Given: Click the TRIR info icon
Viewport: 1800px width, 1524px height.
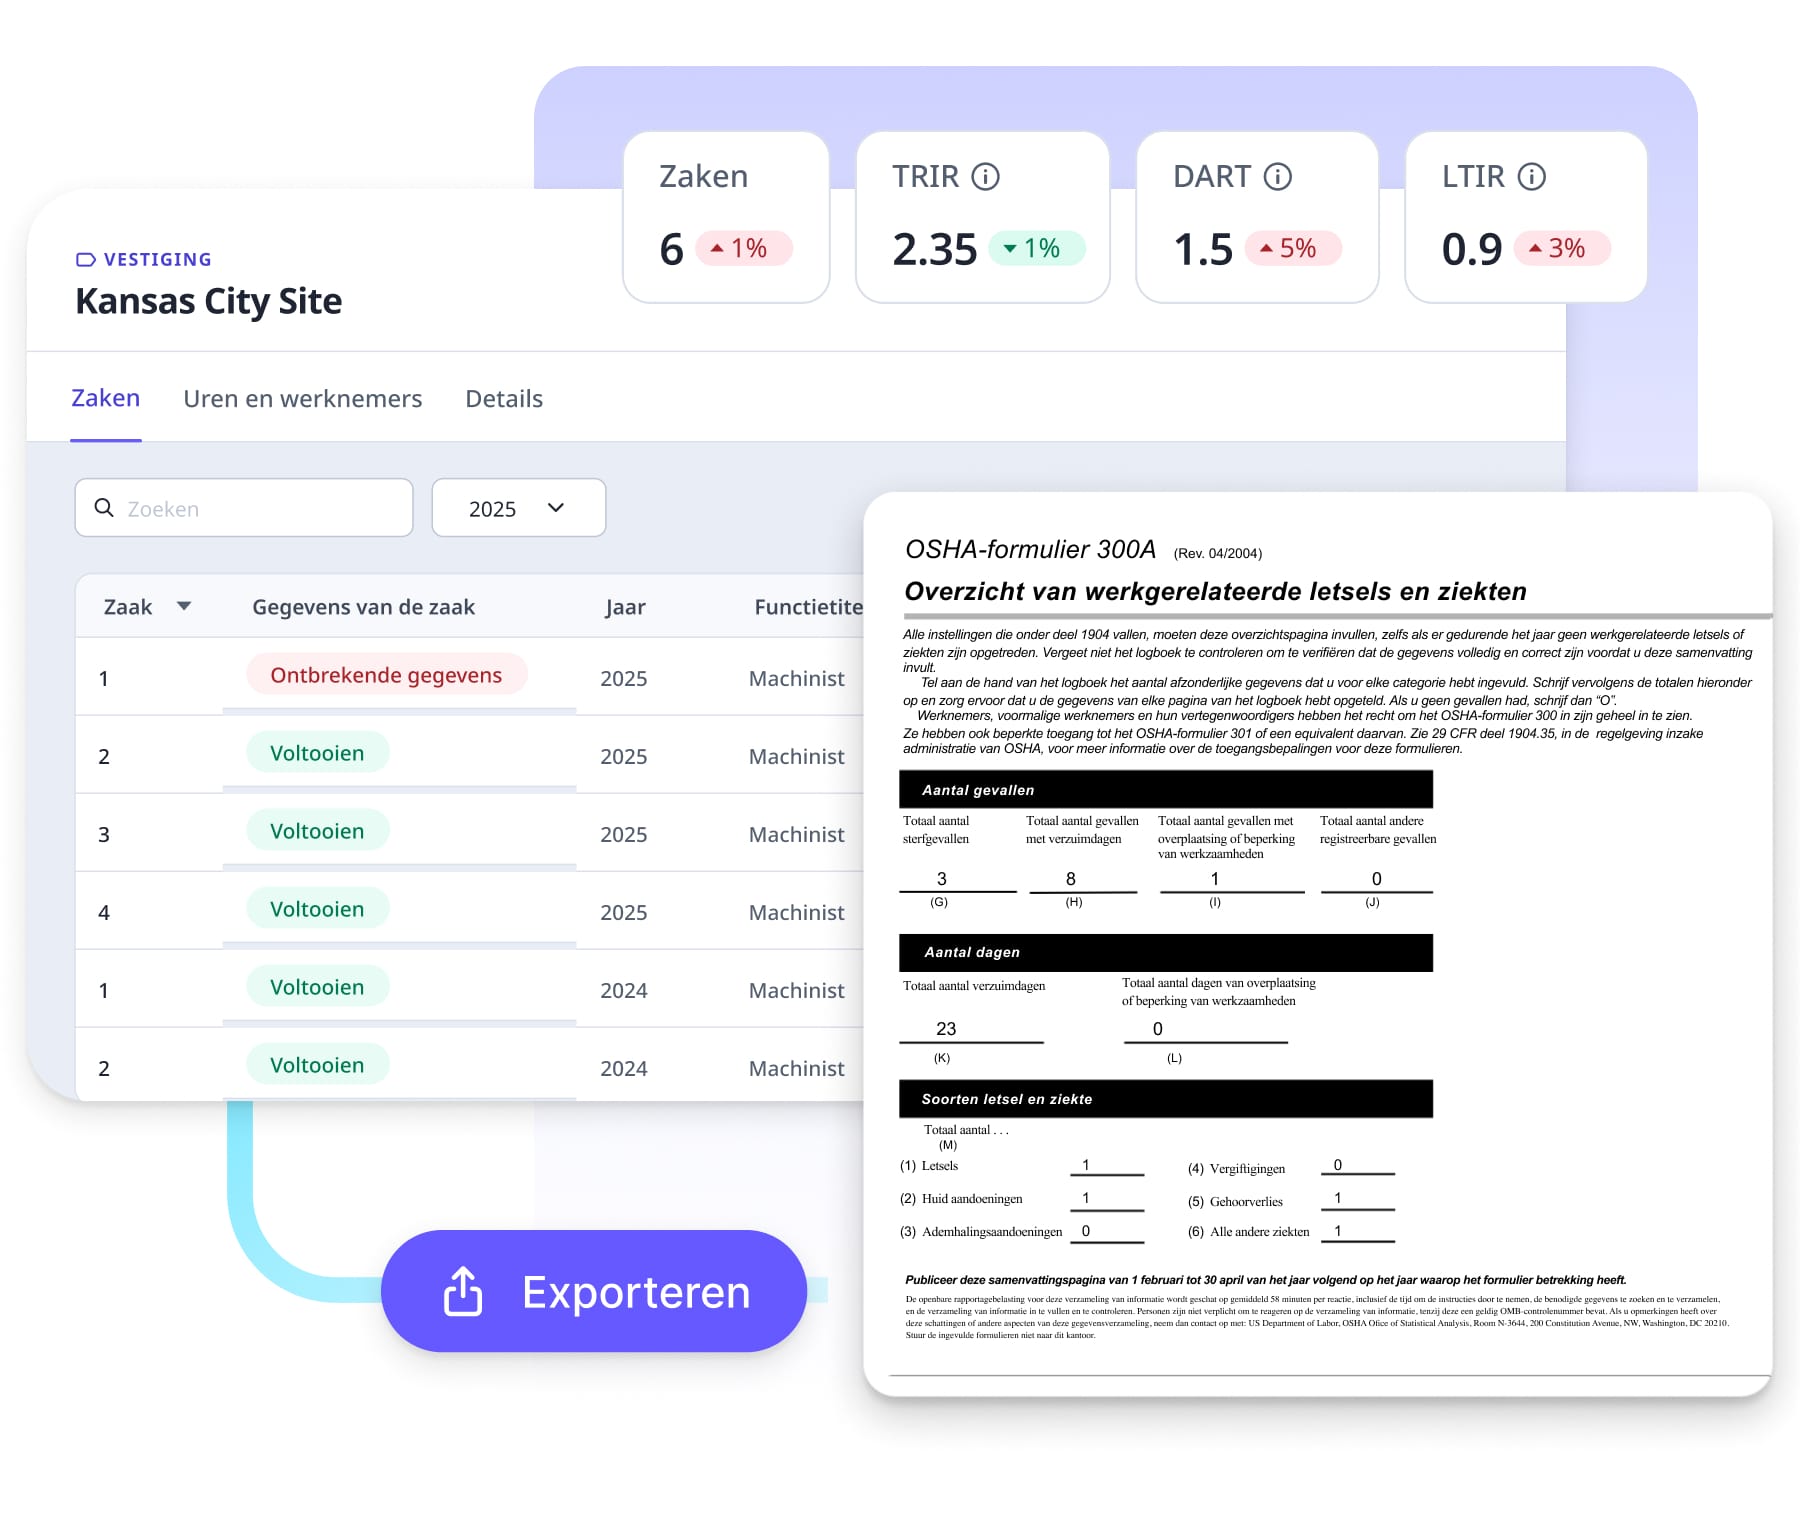Looking at the screenshot, I should tap(985, 177).
